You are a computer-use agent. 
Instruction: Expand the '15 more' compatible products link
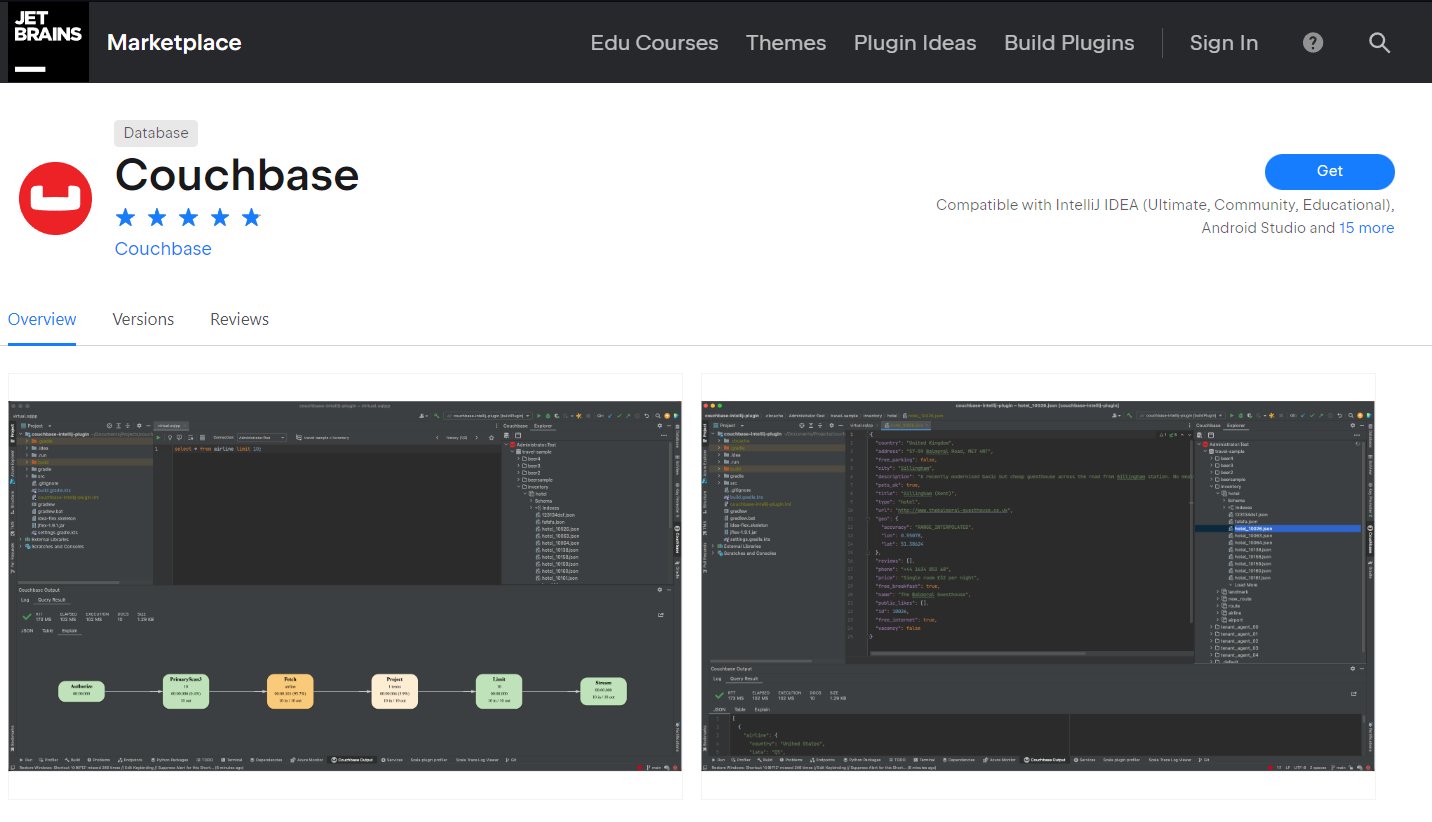coord(1366,228)
